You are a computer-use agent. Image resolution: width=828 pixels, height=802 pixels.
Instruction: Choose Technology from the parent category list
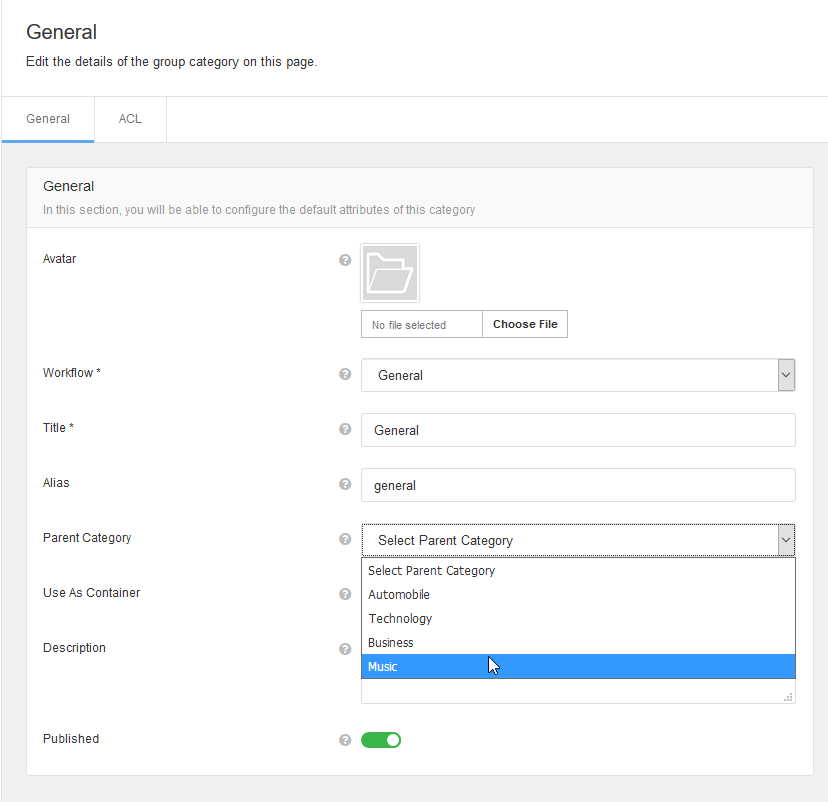coord(578,618)
